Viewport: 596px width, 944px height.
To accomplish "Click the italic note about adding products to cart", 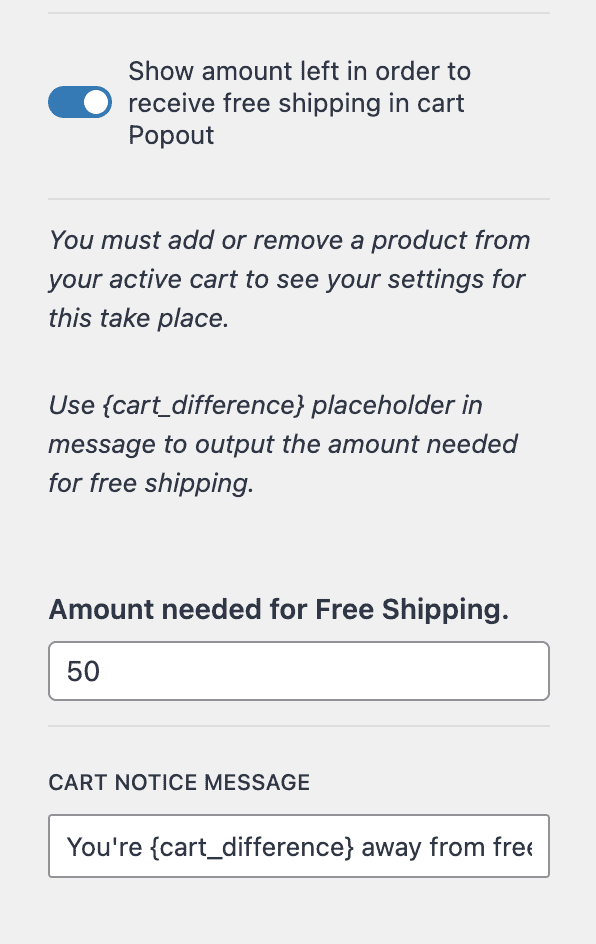I will (289, 279).
